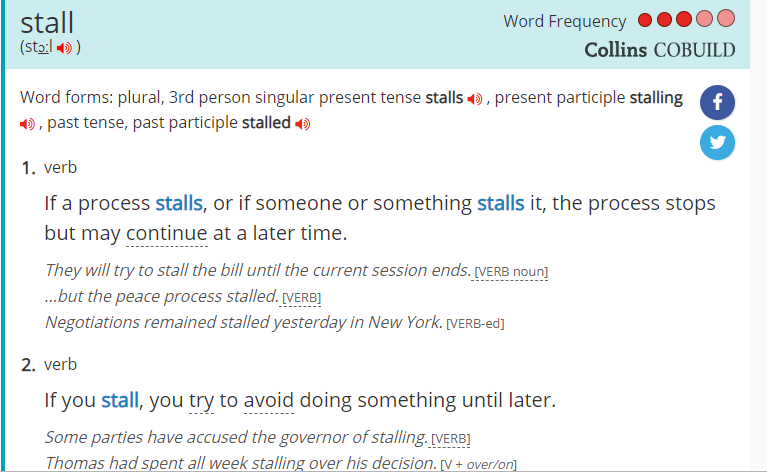
Task: Share this entry on Twitter
Action: point(717,142)
